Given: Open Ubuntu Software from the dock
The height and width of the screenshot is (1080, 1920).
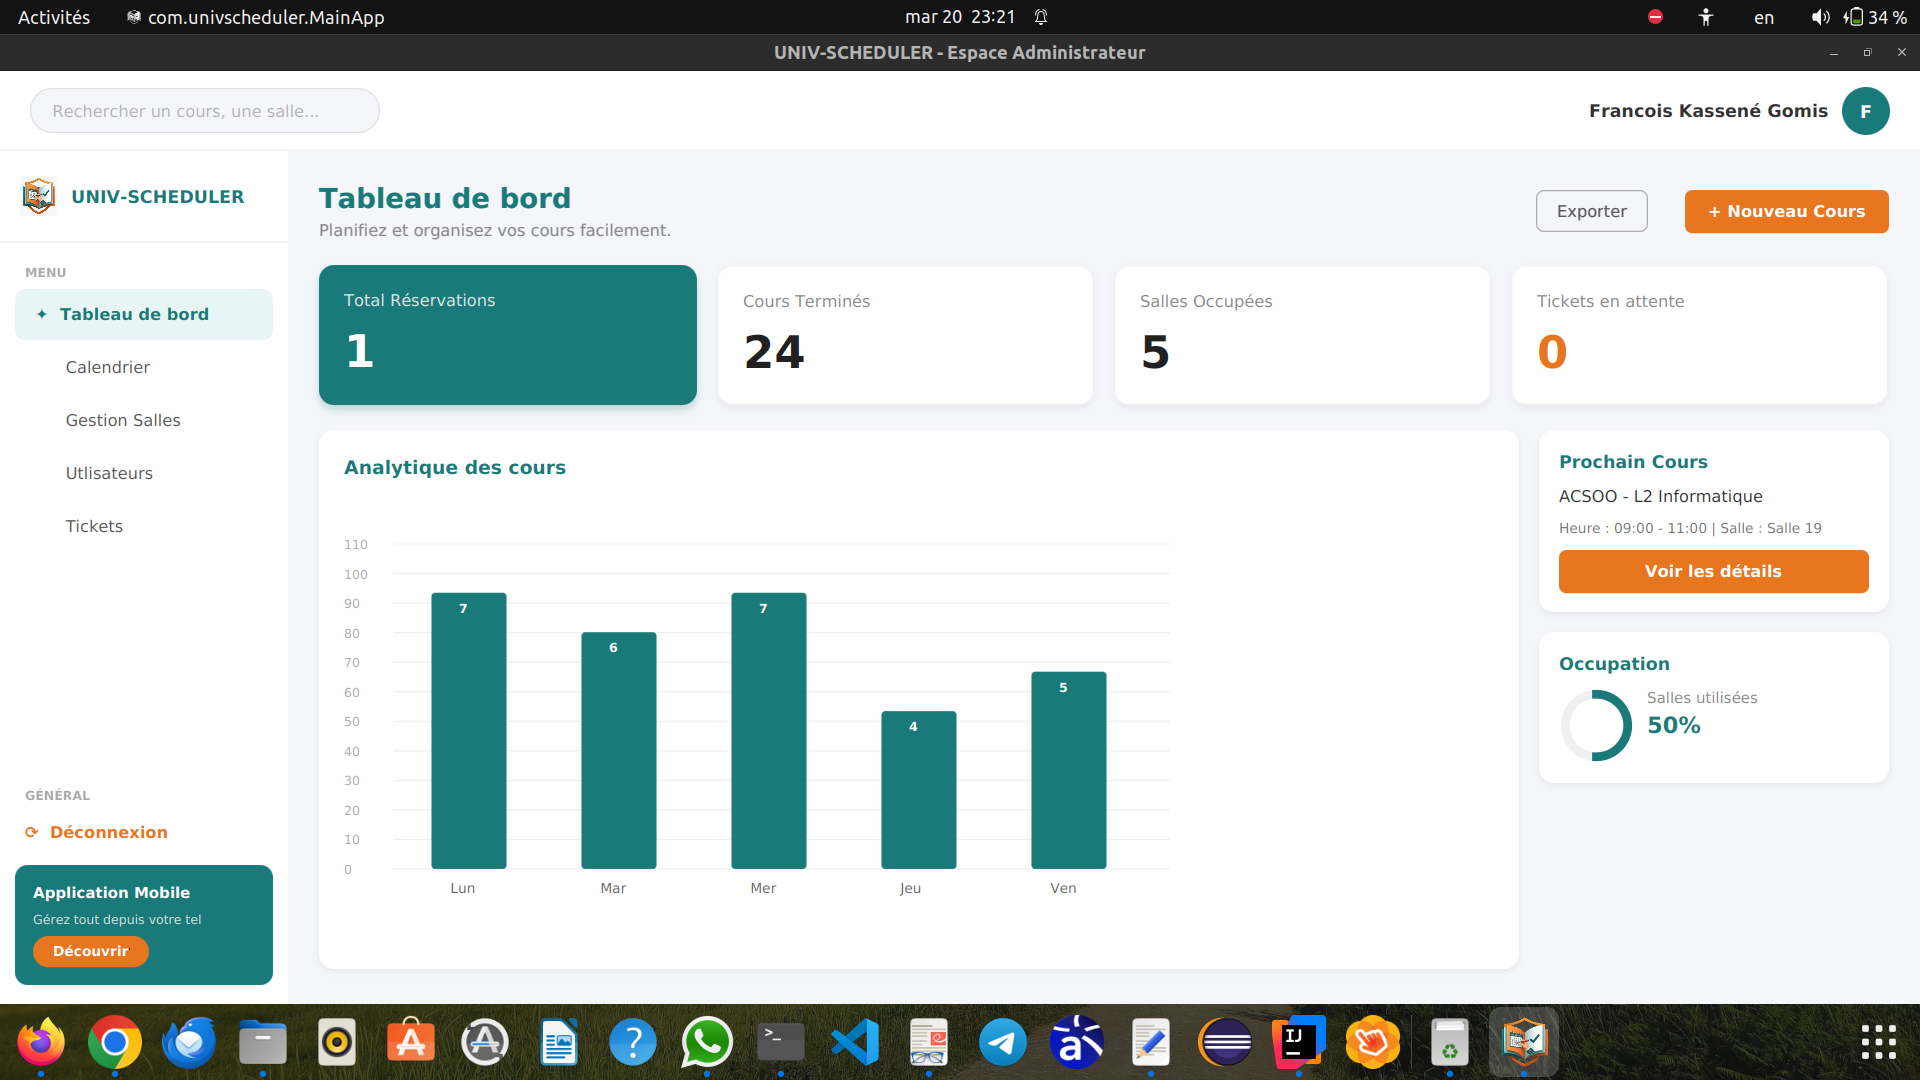Looking at the screenshot, I should (411, 1042).
